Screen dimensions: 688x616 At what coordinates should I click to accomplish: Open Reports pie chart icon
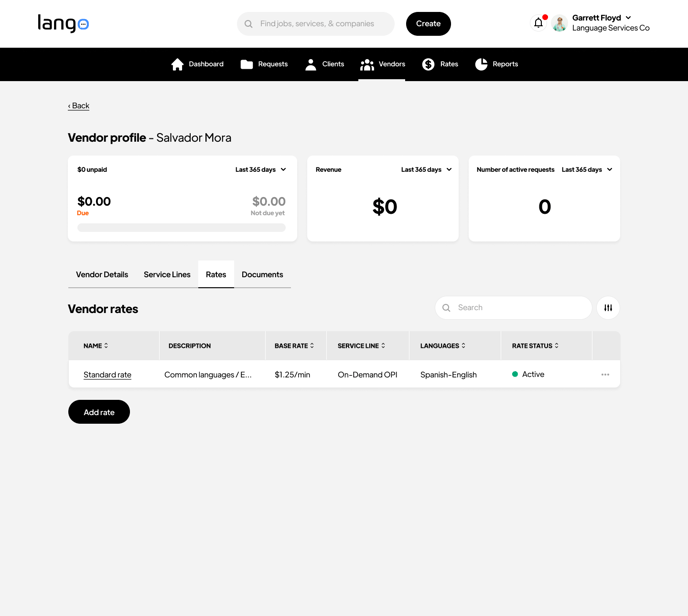coord(481,64)
